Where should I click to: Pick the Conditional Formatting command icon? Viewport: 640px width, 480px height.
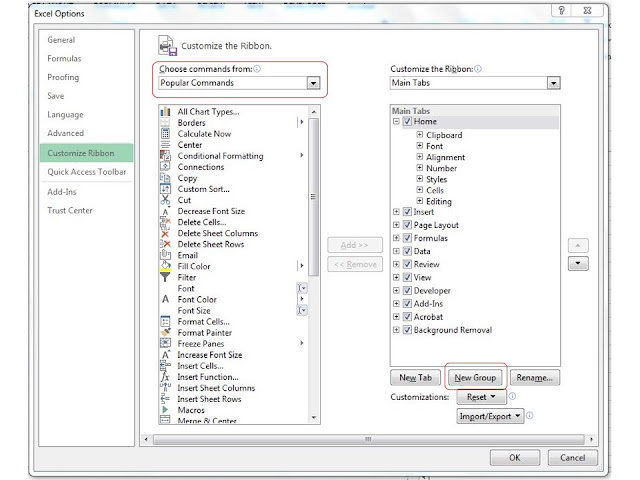coord(165,156)
